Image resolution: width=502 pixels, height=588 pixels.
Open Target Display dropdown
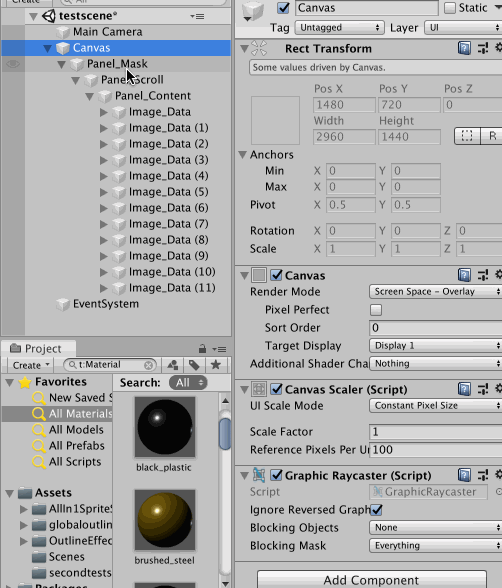[x=435, y=345]
